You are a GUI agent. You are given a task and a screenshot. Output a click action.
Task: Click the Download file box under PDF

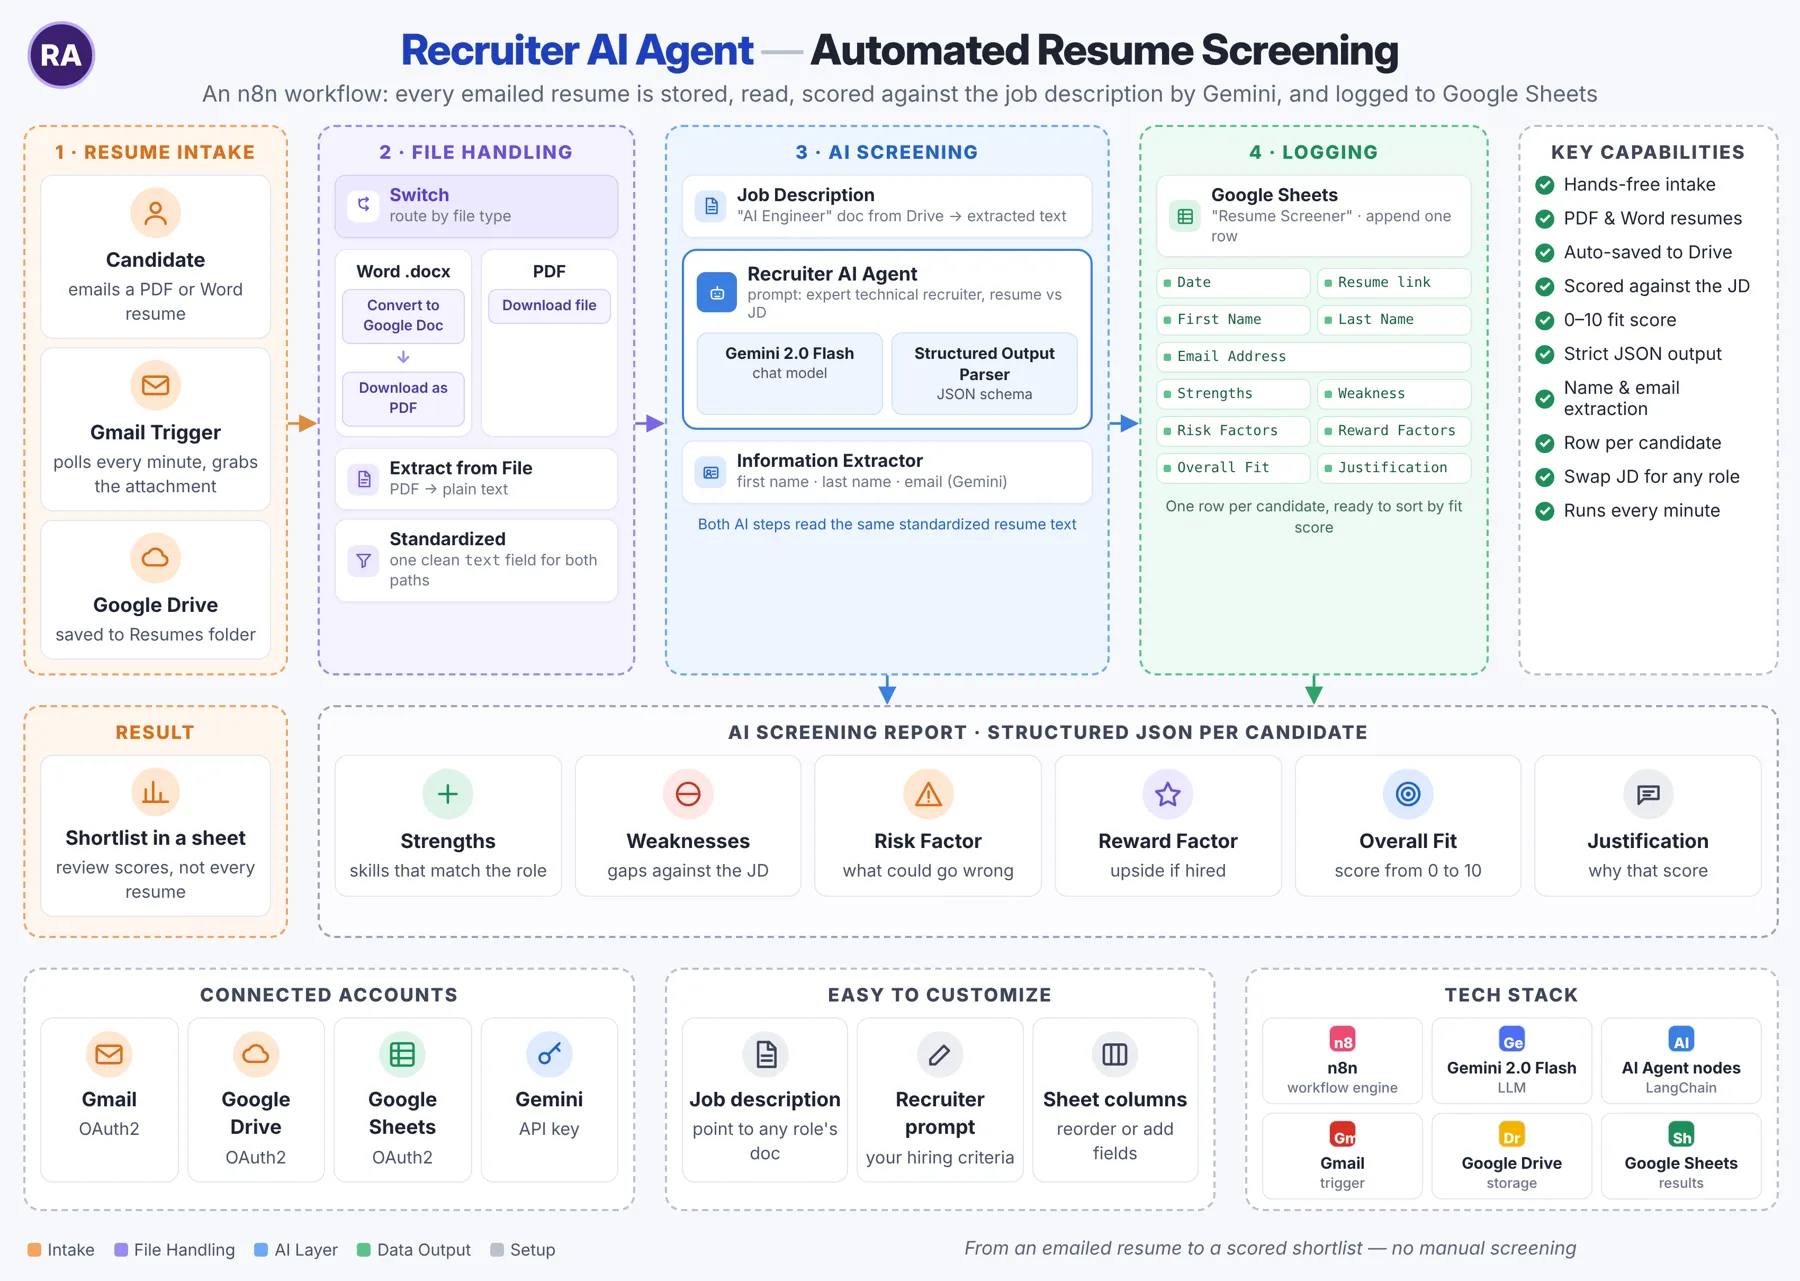point(549,306)
